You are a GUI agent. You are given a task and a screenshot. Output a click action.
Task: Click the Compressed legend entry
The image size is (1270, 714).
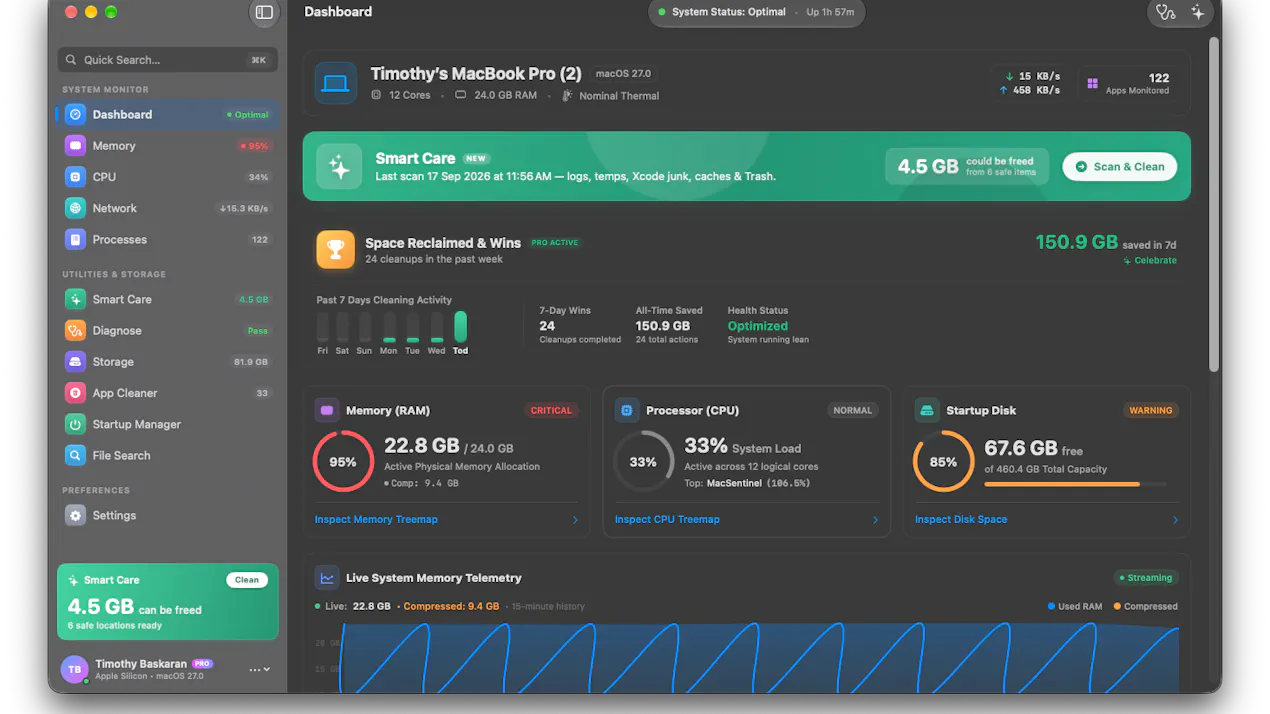click(x=1146, y=606)
